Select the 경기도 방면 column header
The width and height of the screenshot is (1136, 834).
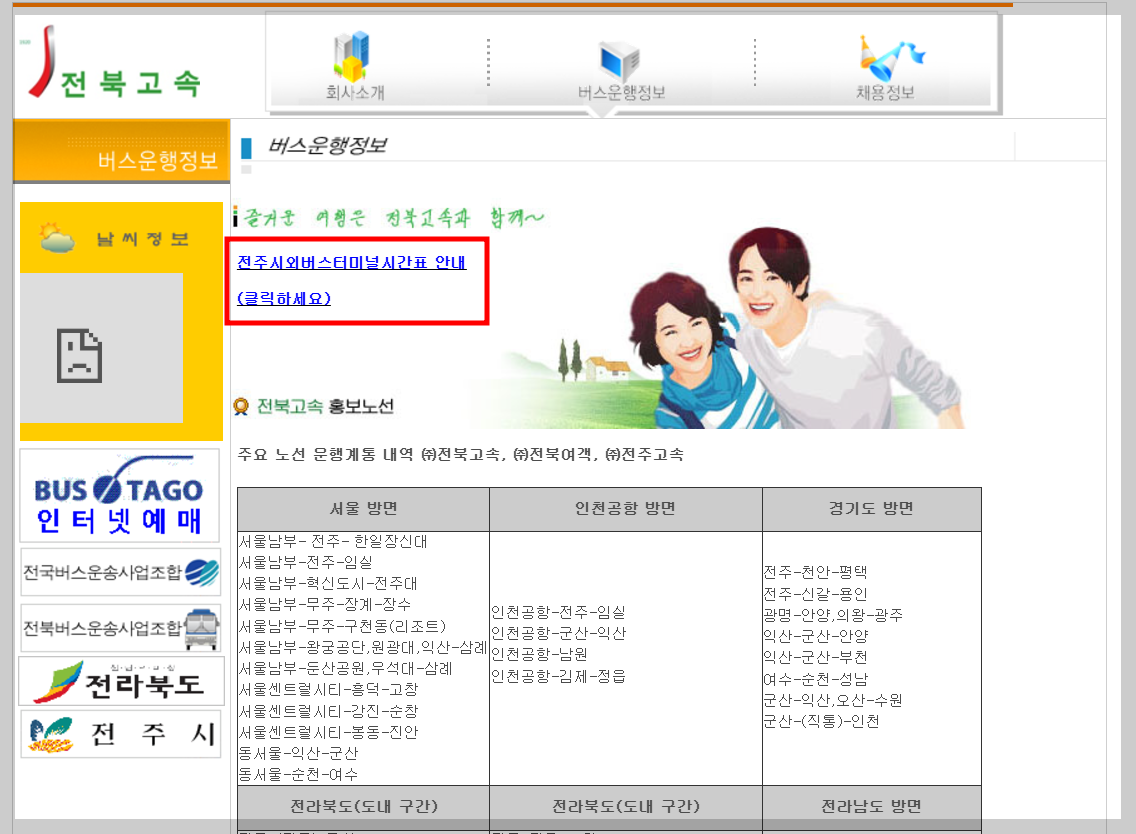click(x=872, y=509)
